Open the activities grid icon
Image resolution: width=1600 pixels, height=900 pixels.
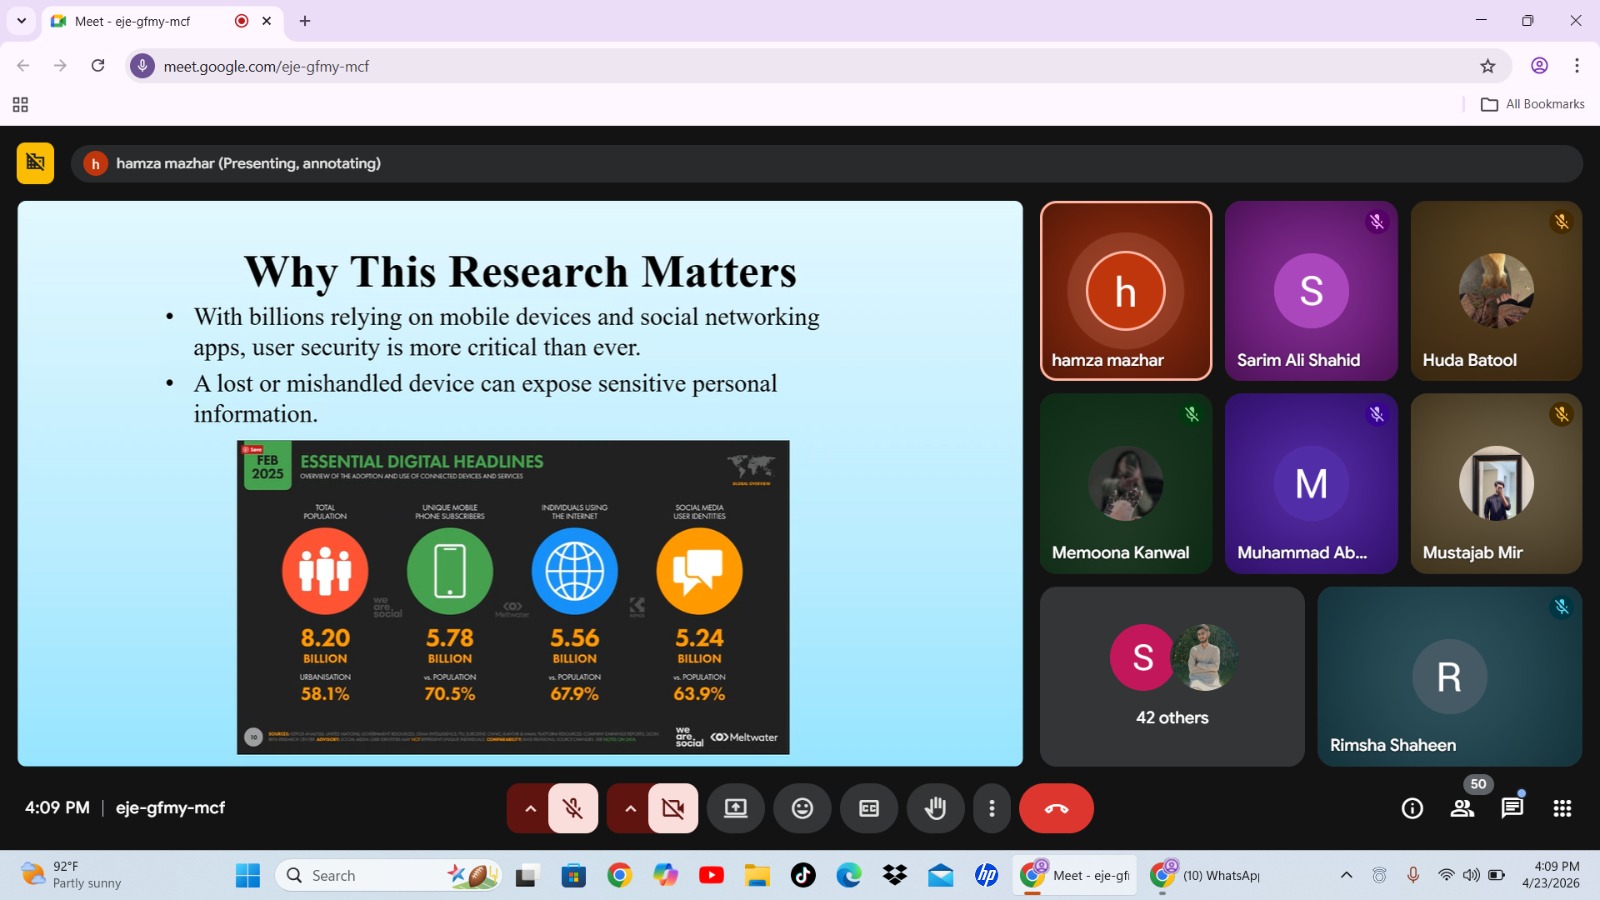(x=1562, y=808)
